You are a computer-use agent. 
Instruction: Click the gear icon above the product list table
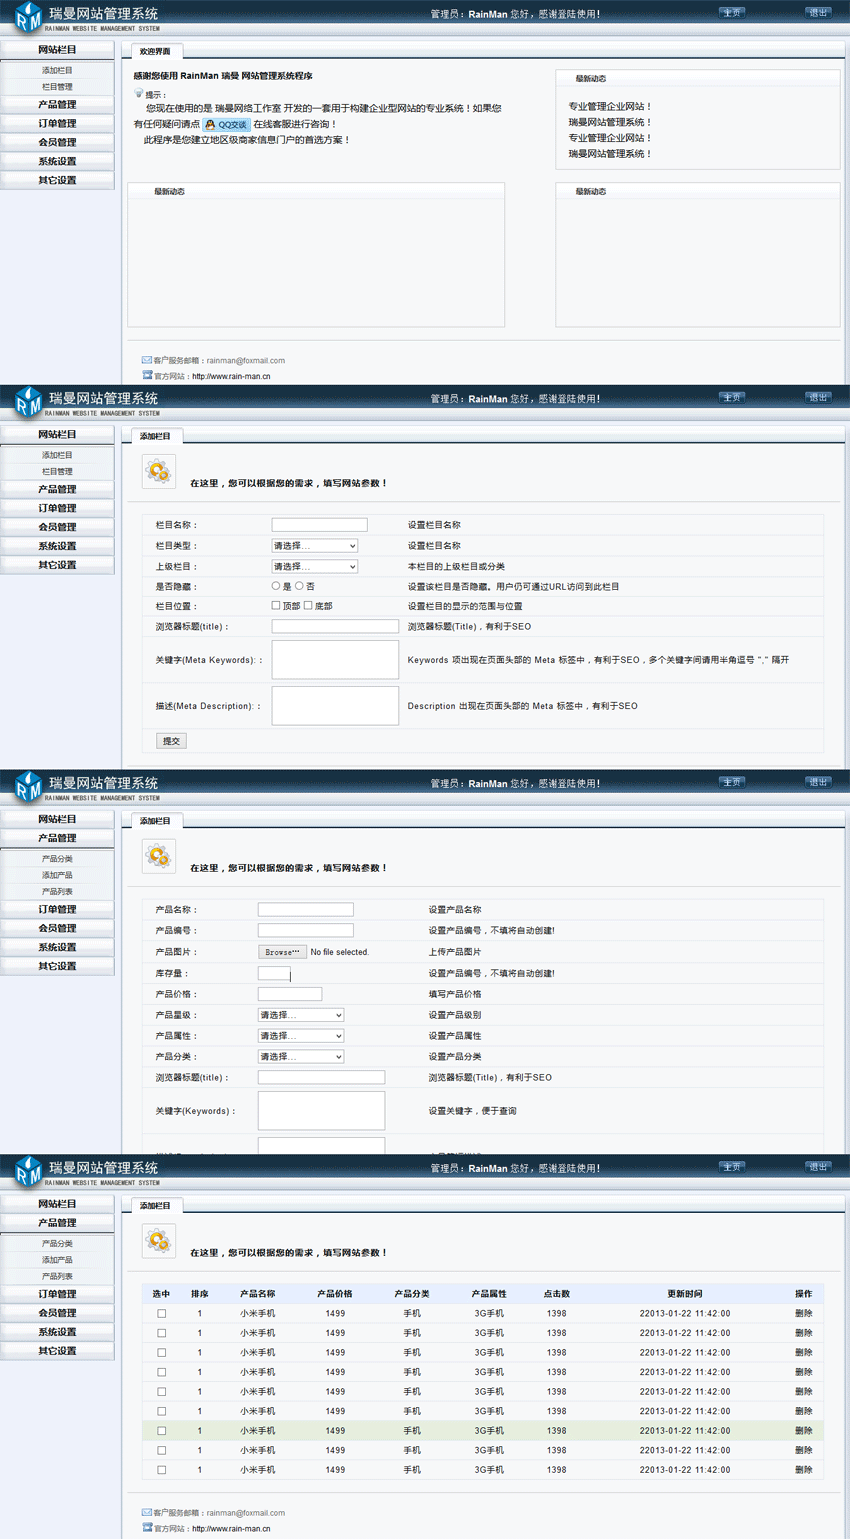click(158, 1241)
